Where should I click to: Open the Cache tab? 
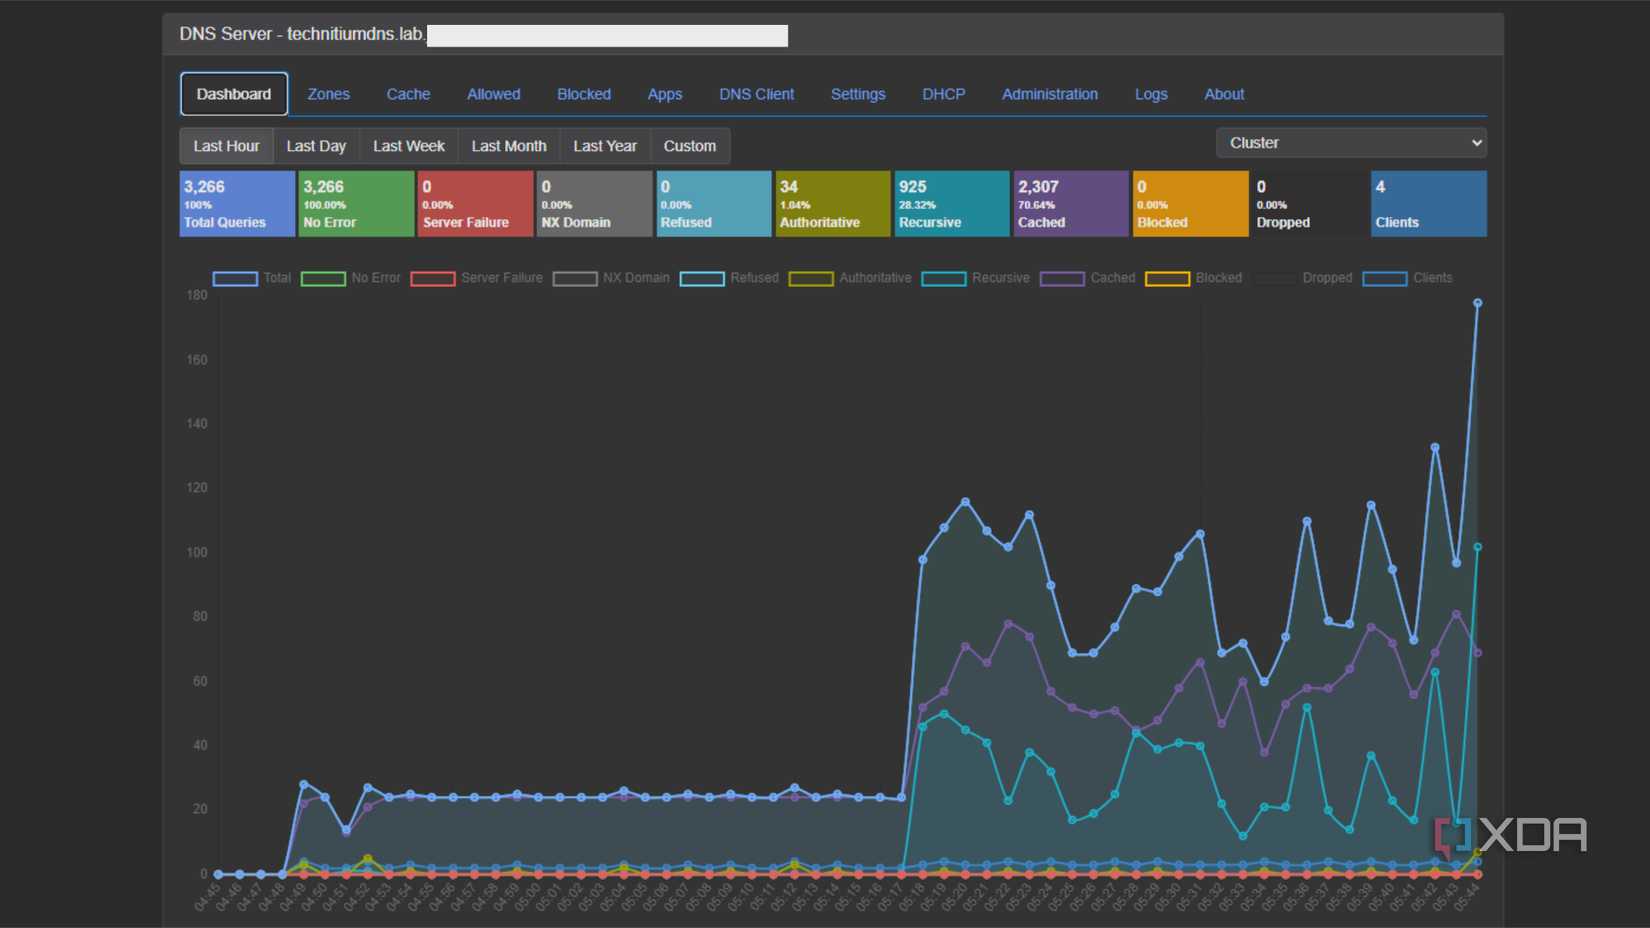[408, 94]
